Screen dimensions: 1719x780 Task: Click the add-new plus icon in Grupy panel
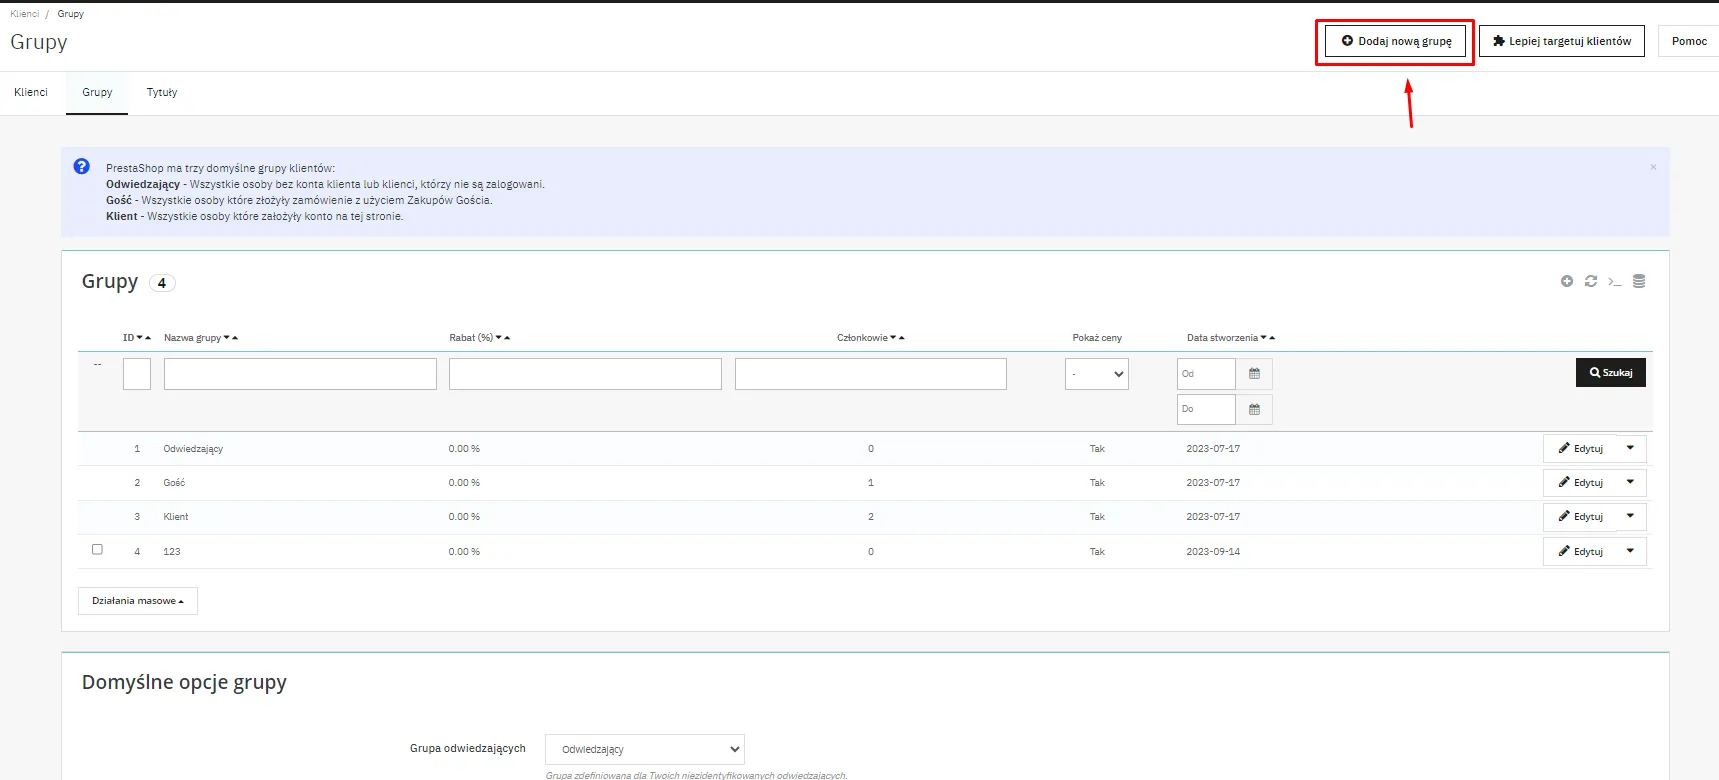tap(1566, 281)
